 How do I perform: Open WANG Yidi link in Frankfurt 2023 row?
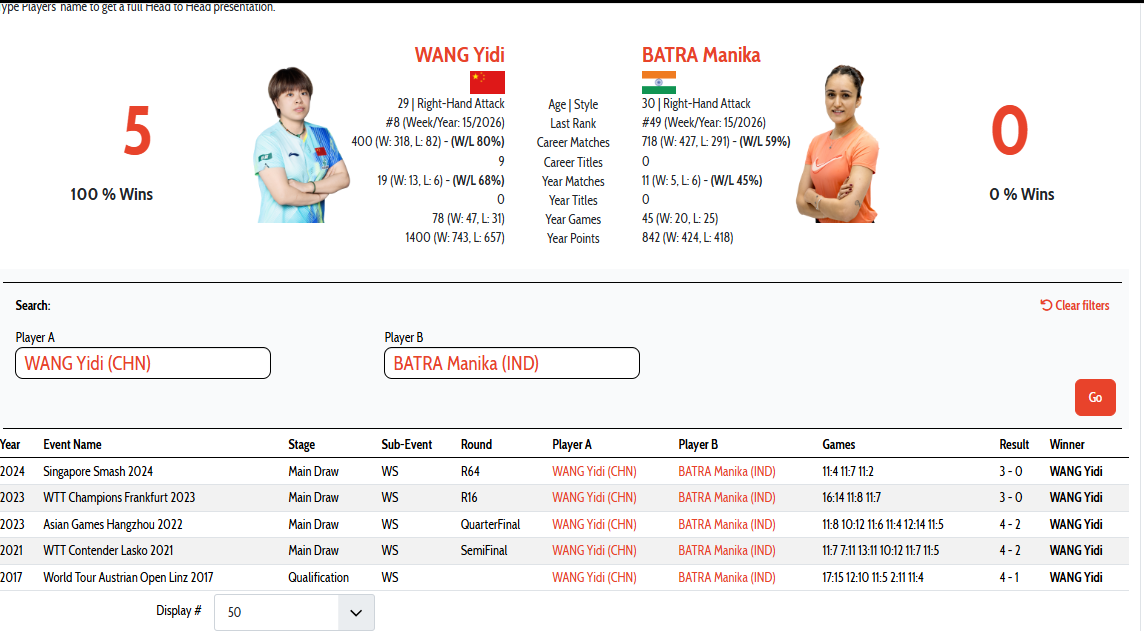tap(594, 498)
